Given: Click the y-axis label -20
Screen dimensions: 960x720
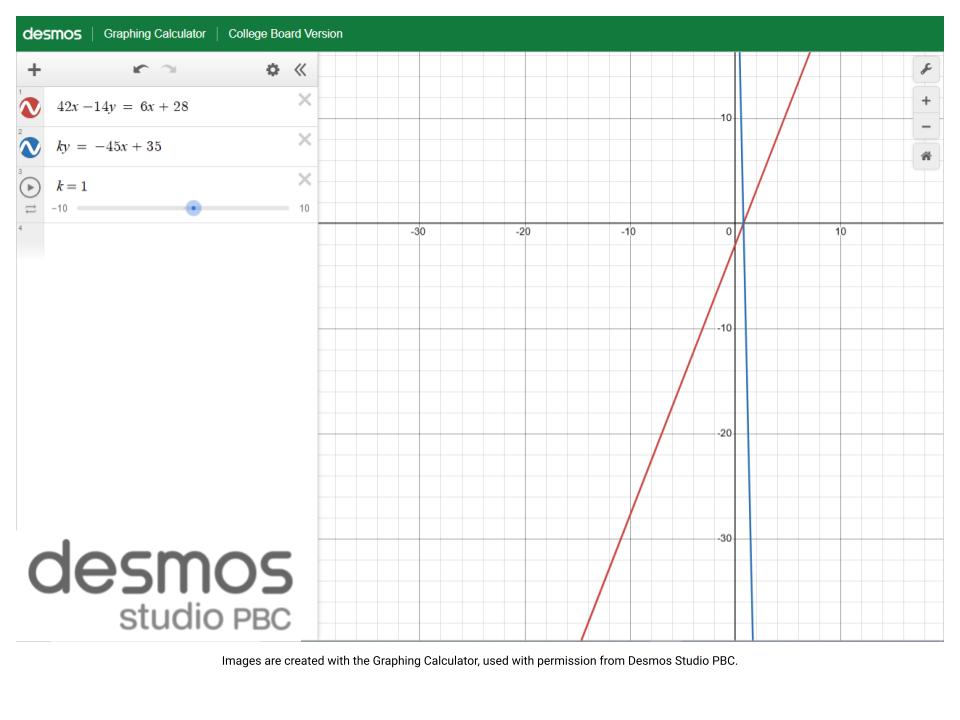Looking at the screenshot, I should pos(725,433).
